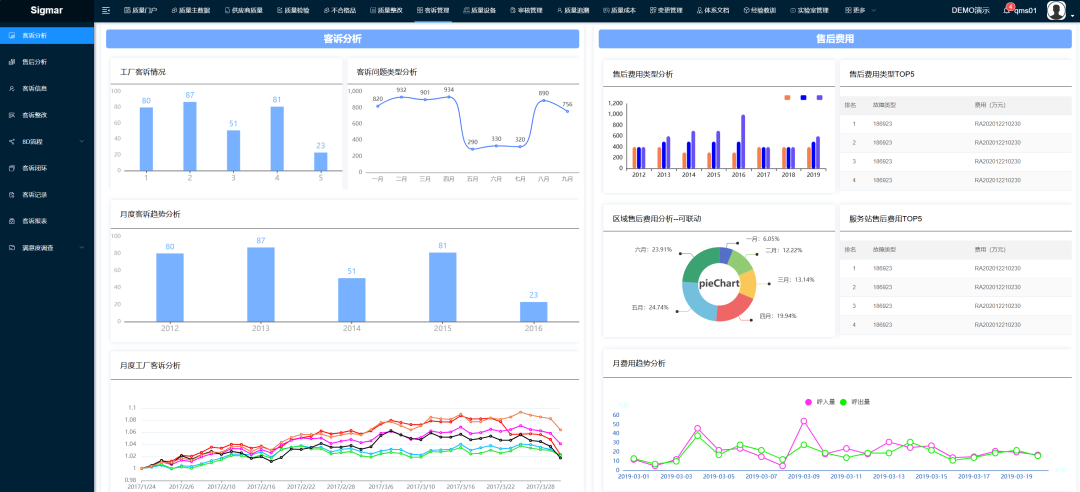Open notifications bell with red badge

pyautogui.click(x=1007, y=10)
